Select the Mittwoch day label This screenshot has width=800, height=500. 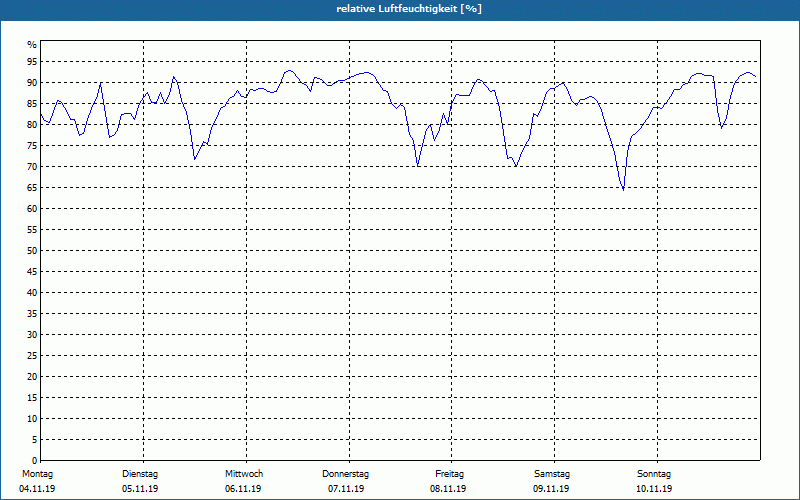point(244,474)
